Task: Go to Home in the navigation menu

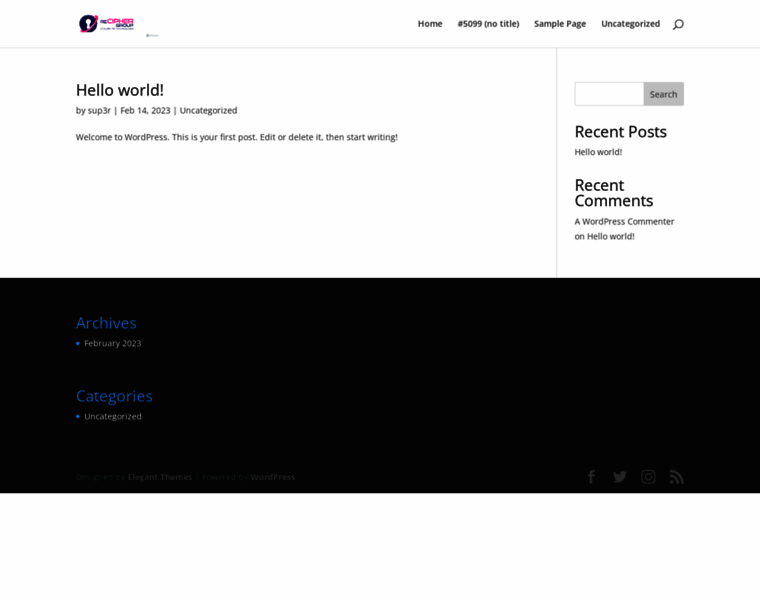Action: [x=430, y=24]
